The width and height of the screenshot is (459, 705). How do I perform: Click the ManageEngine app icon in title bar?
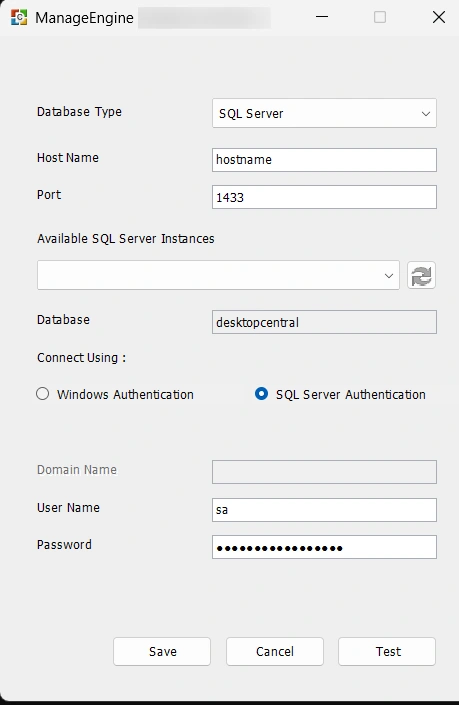(19, 18)
